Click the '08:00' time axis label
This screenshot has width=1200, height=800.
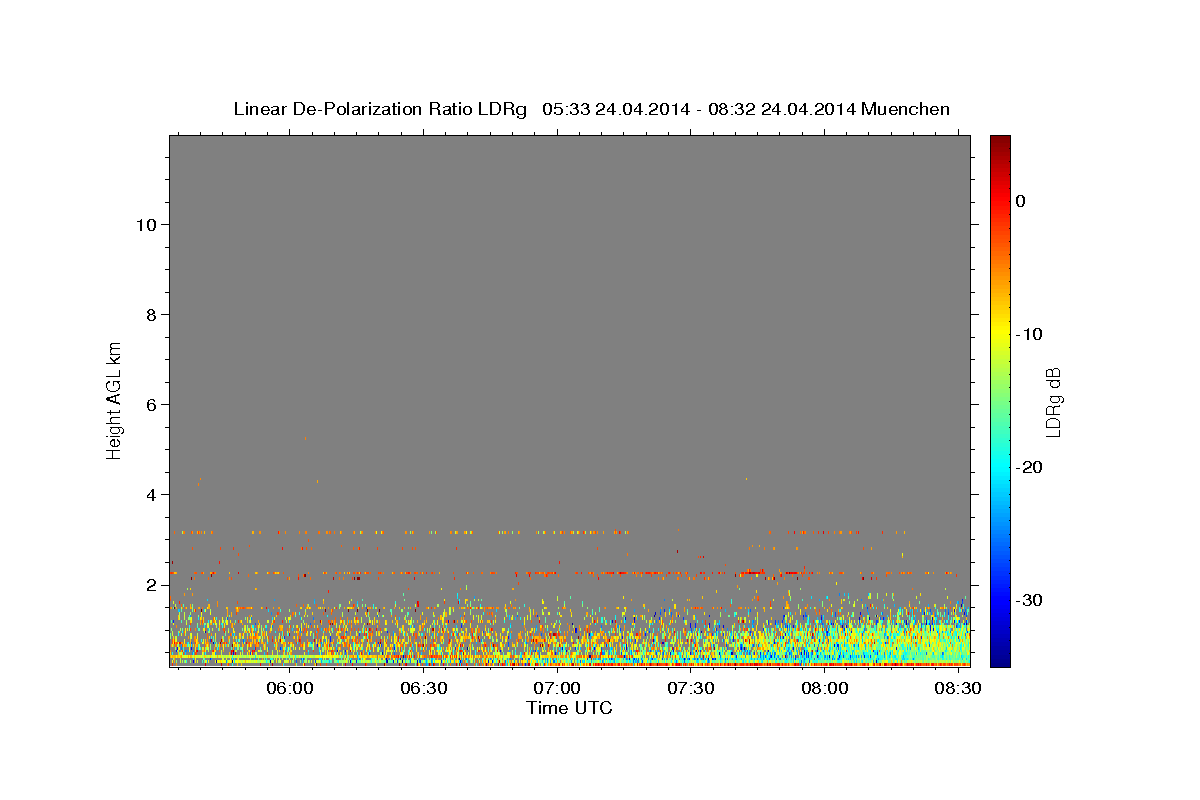tap(824, 689)
